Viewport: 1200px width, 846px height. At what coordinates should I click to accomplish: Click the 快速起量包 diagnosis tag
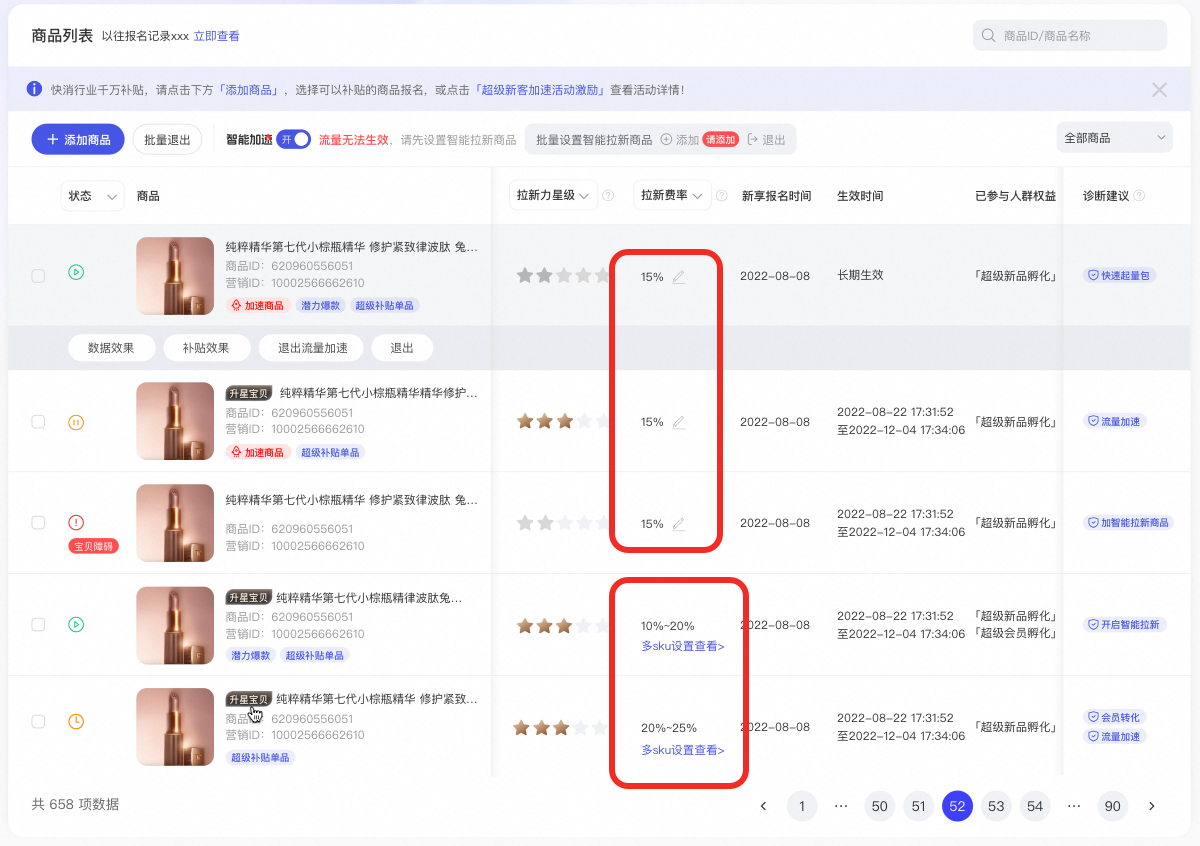[x=1120, y=275]
